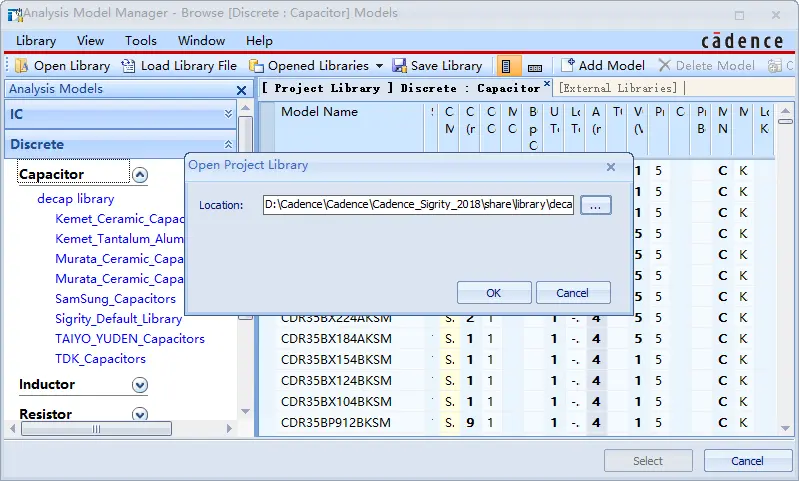Screen dimensions: 799x481
Task: Select model row CDR35BX154BKSM
Action: click(336, 360)
